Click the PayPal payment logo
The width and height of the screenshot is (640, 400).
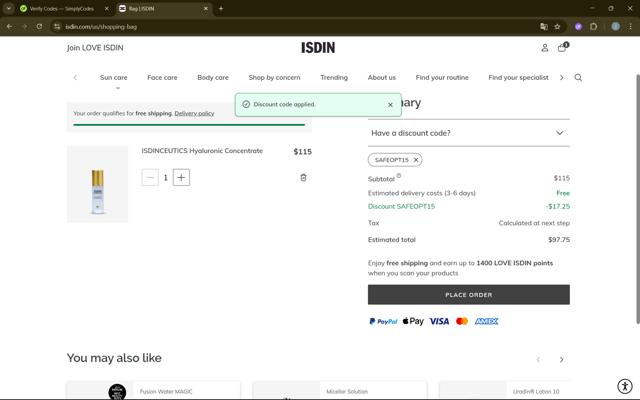coord(383,322)
